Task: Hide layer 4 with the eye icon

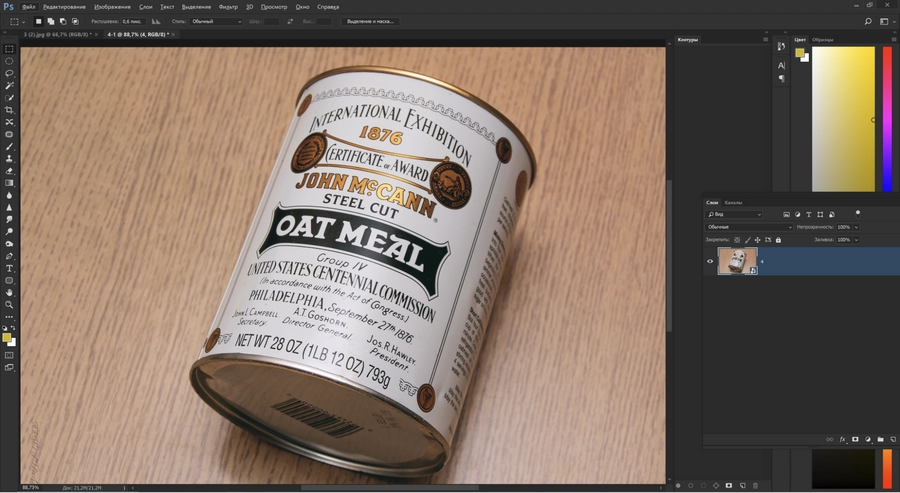Action: tap(710, 261)
